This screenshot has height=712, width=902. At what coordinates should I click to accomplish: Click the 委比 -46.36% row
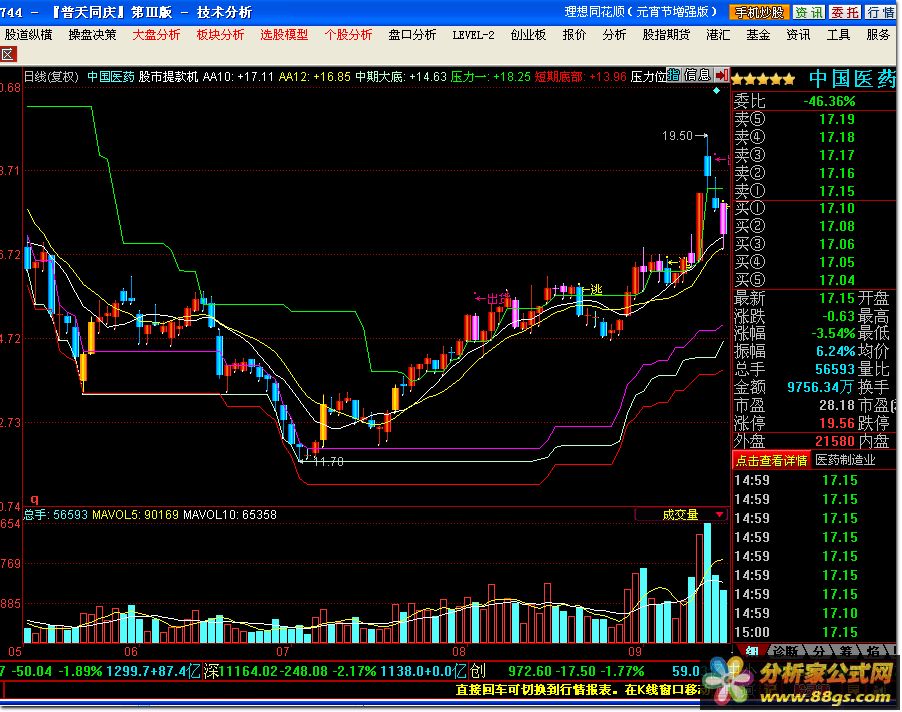point(814,101)
